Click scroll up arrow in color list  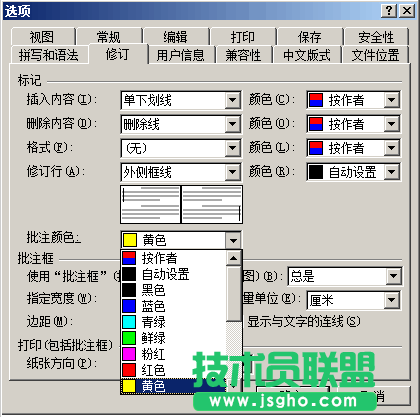[x=233, y=258]
